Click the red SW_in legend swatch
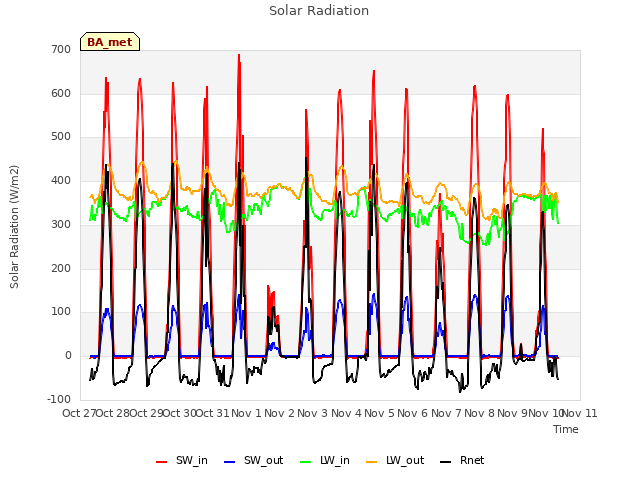Screen dimensions: 640x480 (162, 462)
